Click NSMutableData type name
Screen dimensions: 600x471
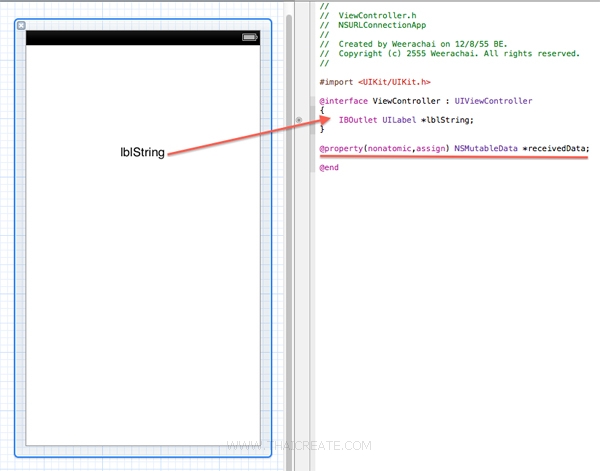point(486,148)
